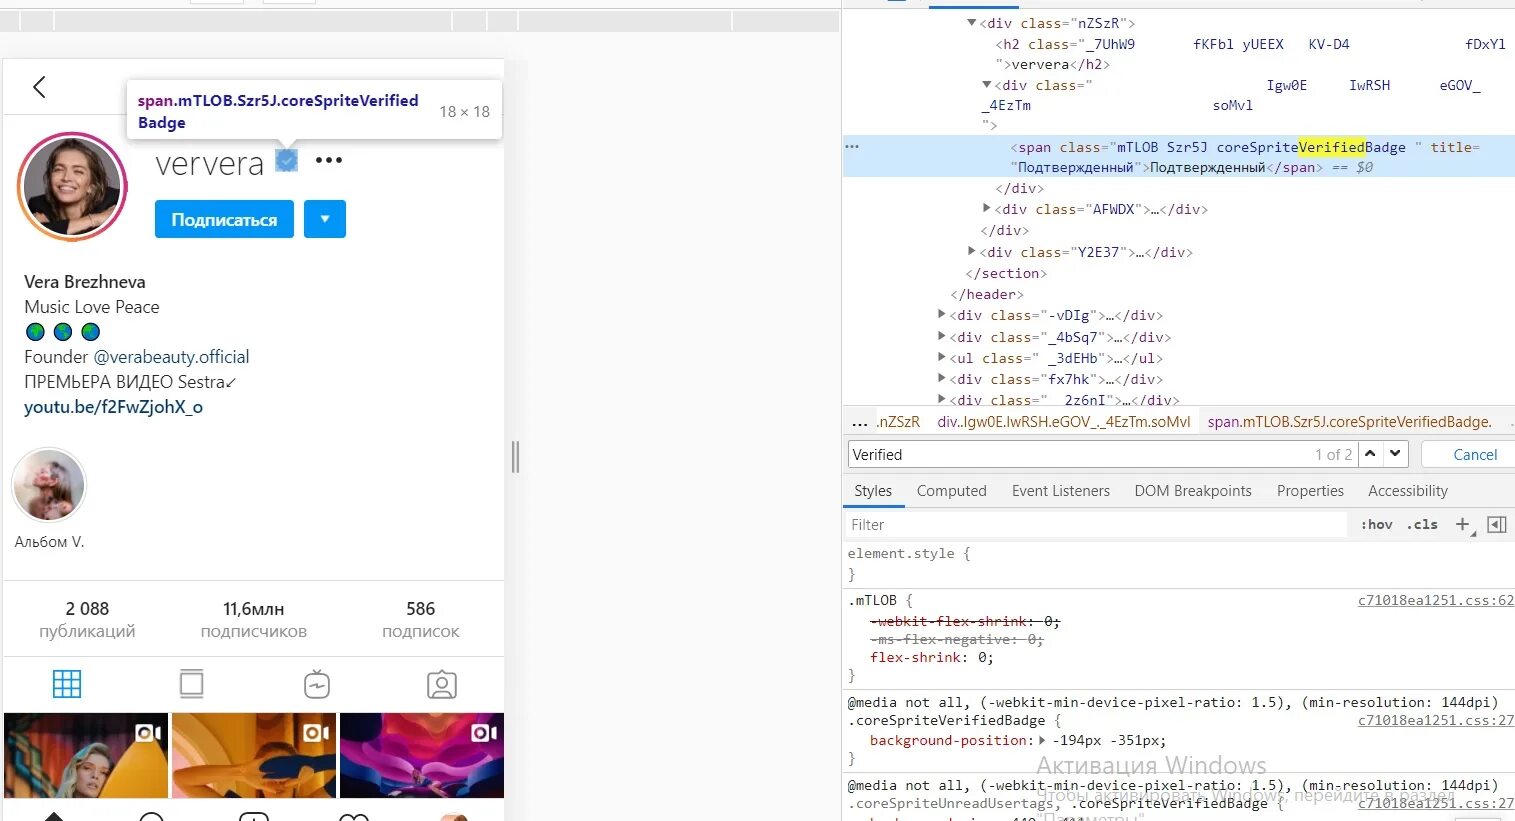Open the Альбом V. story highlight

49,485
